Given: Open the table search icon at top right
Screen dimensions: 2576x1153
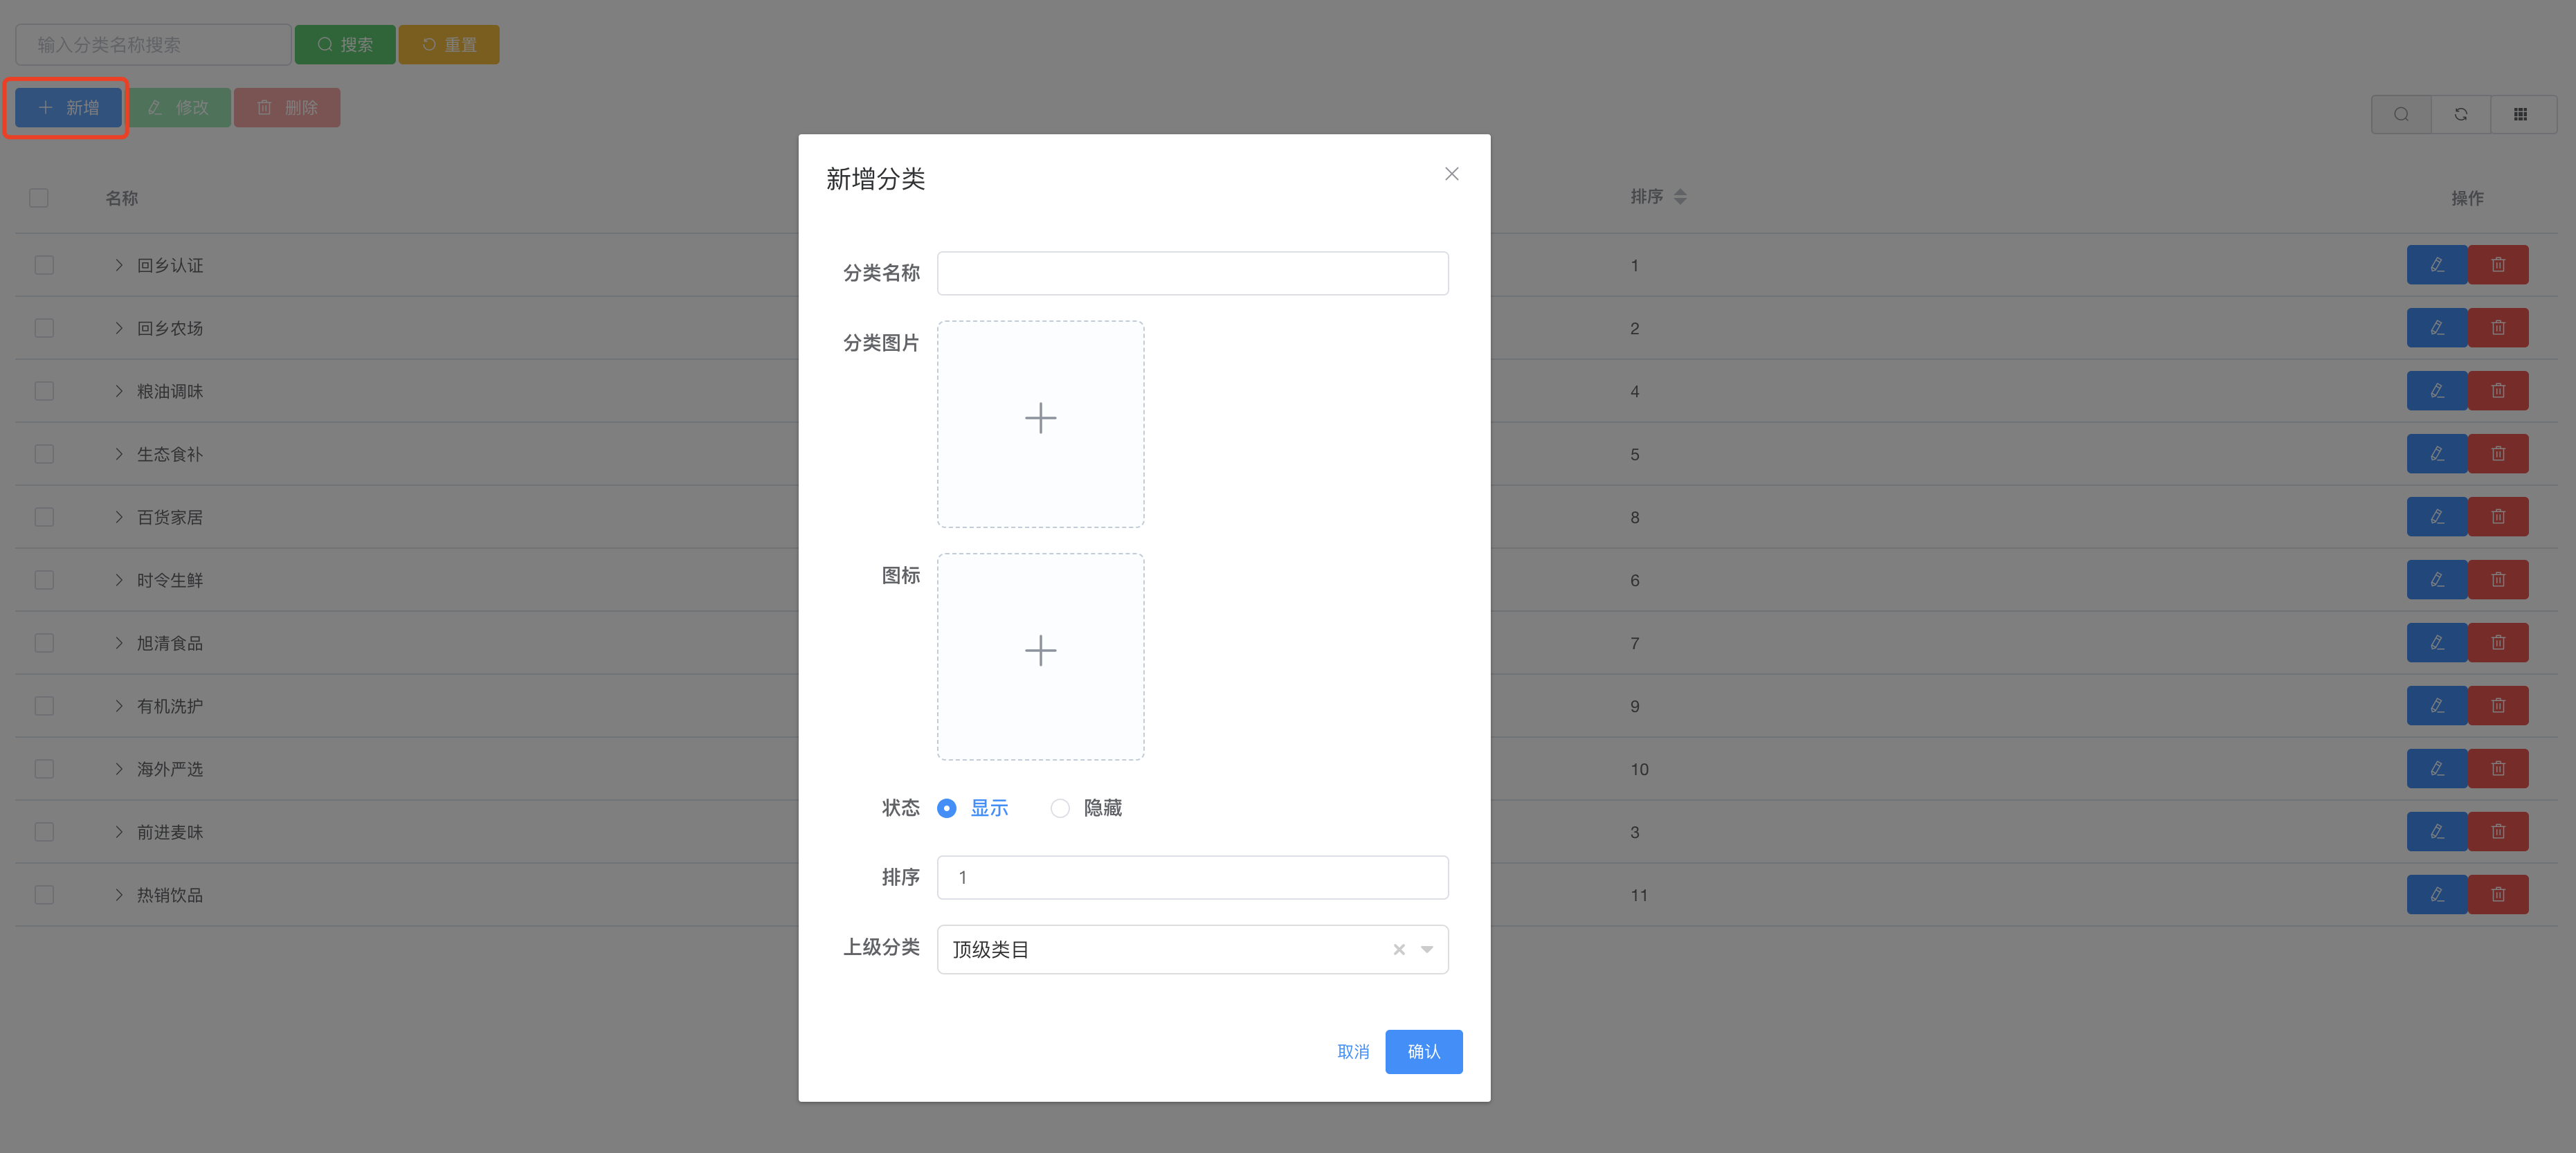Looking at the screenshot, I should point(2401,113).
